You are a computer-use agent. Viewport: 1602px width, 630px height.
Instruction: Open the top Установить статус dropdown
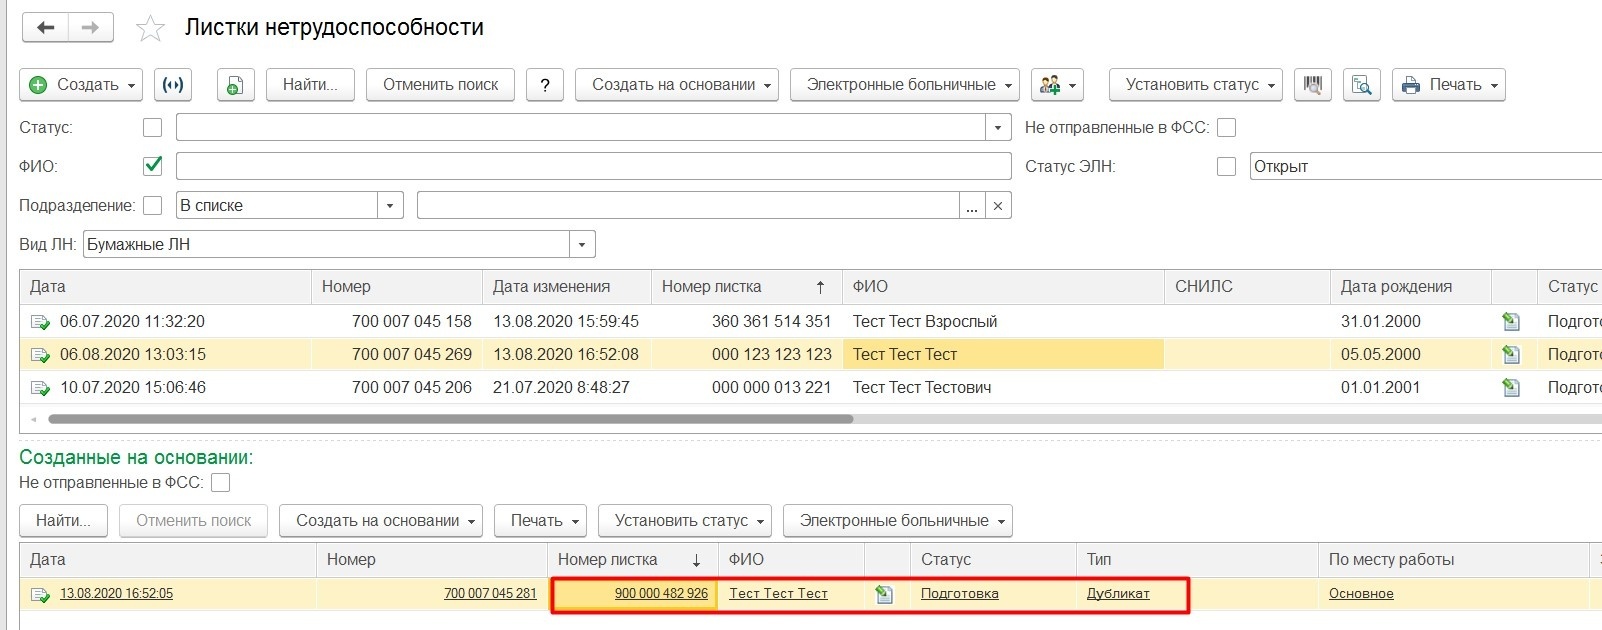[1196, 85]
